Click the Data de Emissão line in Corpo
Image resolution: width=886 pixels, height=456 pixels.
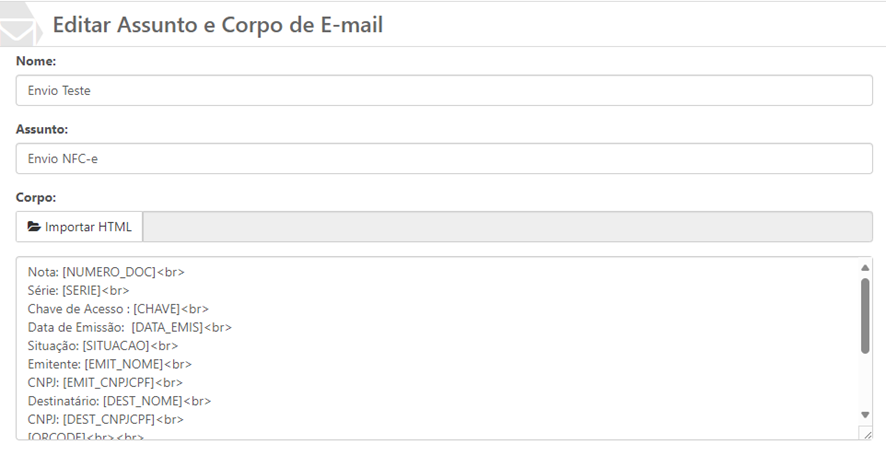point(130,327)
